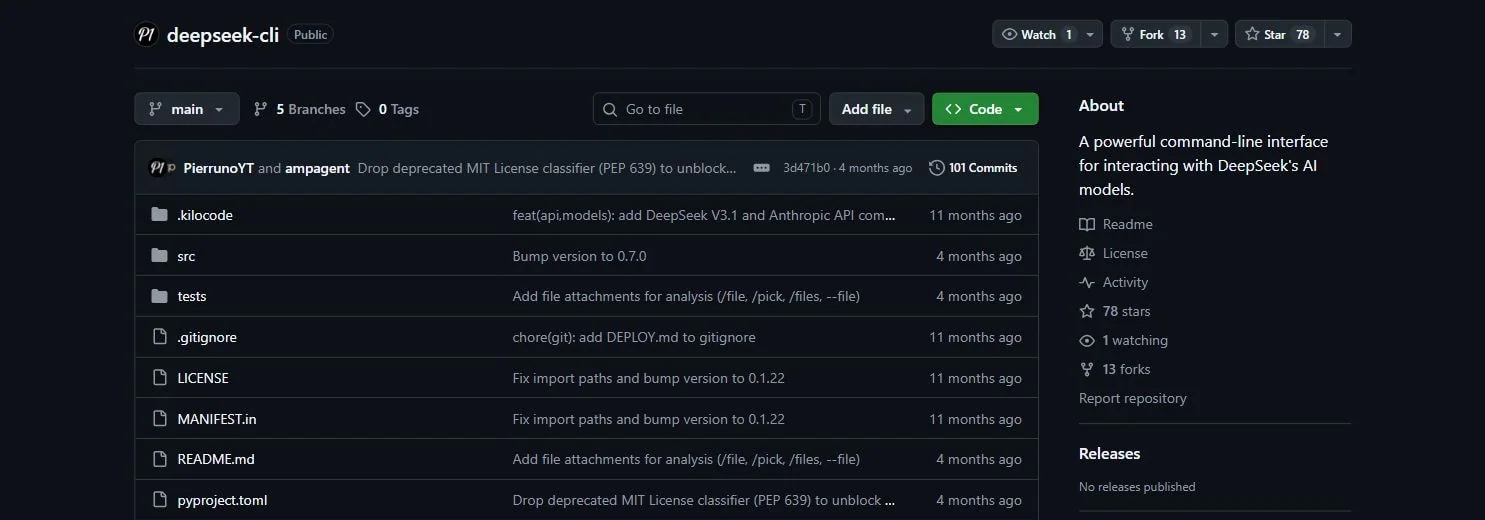
Task: Open the .kilocode folder
Action: tap(205, 215)
